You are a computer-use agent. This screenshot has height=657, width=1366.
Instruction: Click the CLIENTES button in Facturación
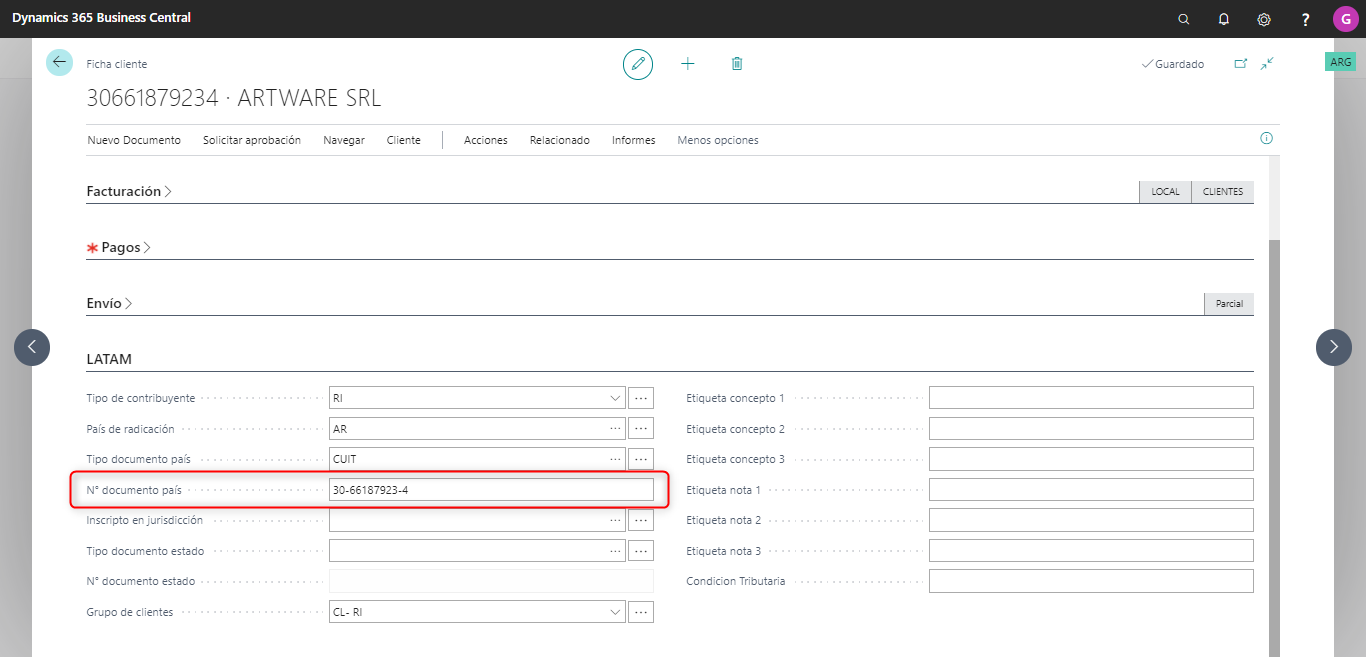pos(1223,192)
